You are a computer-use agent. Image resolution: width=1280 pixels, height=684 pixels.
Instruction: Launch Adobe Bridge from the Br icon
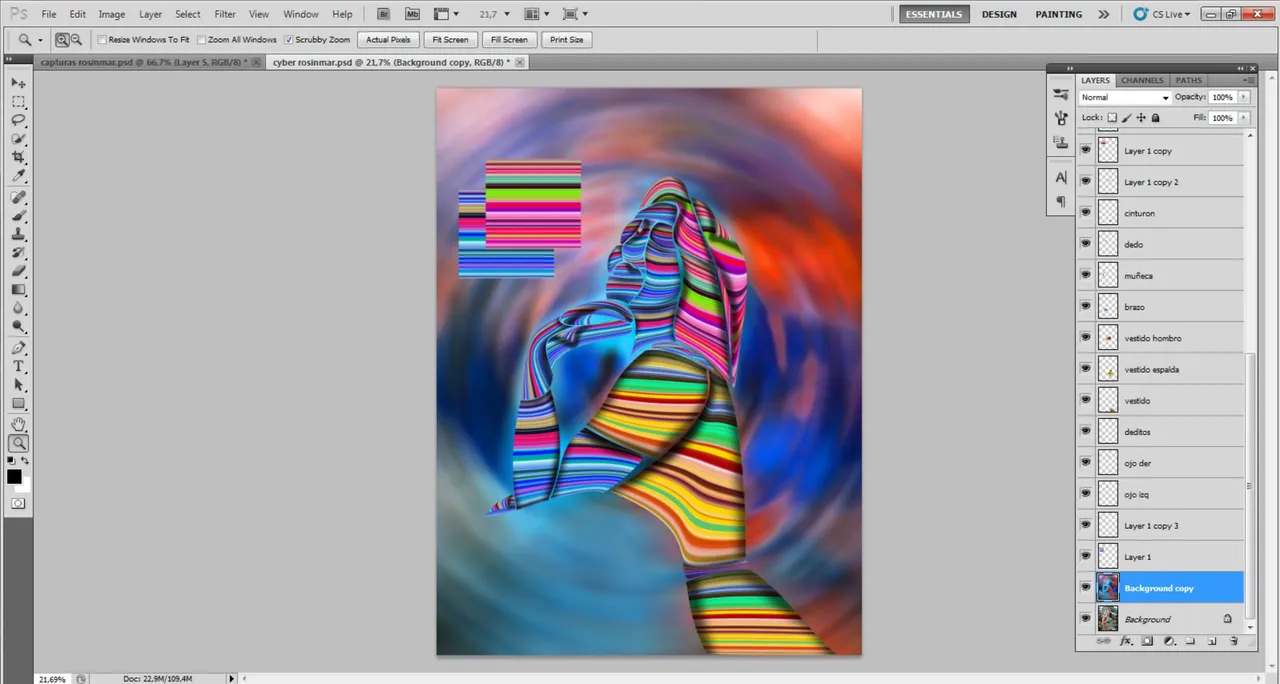coord(384,14)
